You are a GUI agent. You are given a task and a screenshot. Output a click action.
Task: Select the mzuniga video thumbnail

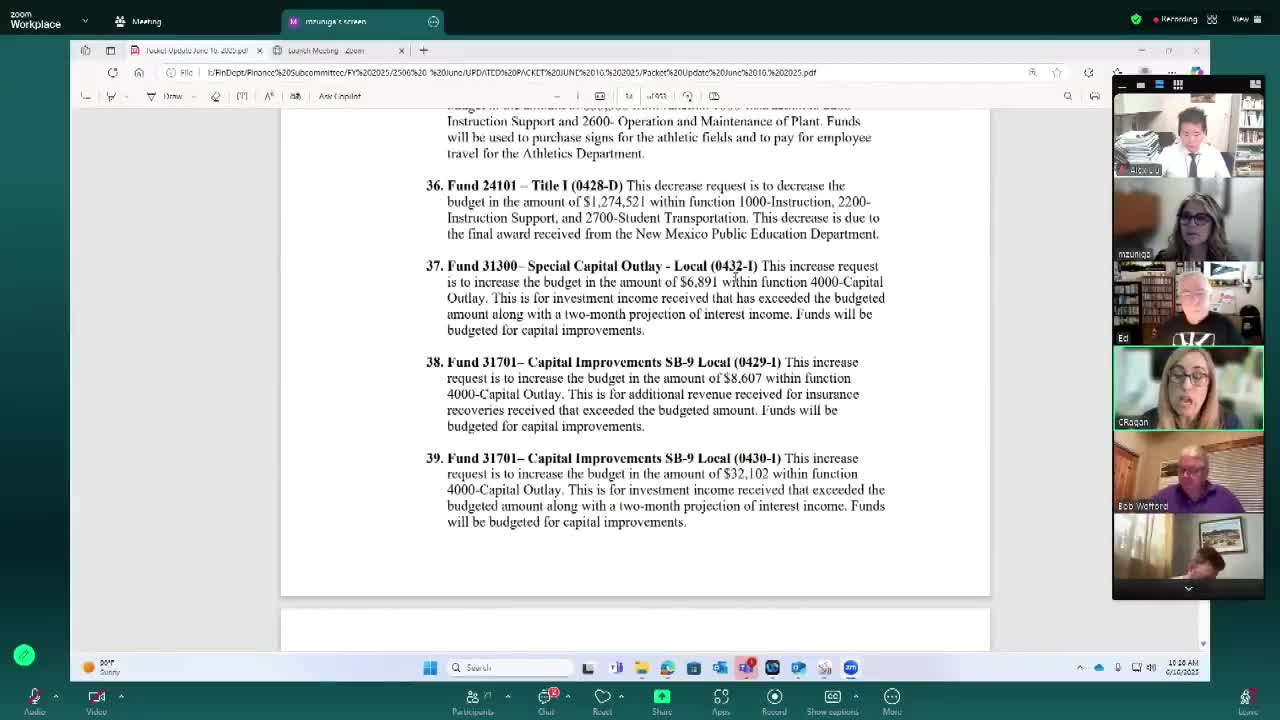tap(1188, 219)
